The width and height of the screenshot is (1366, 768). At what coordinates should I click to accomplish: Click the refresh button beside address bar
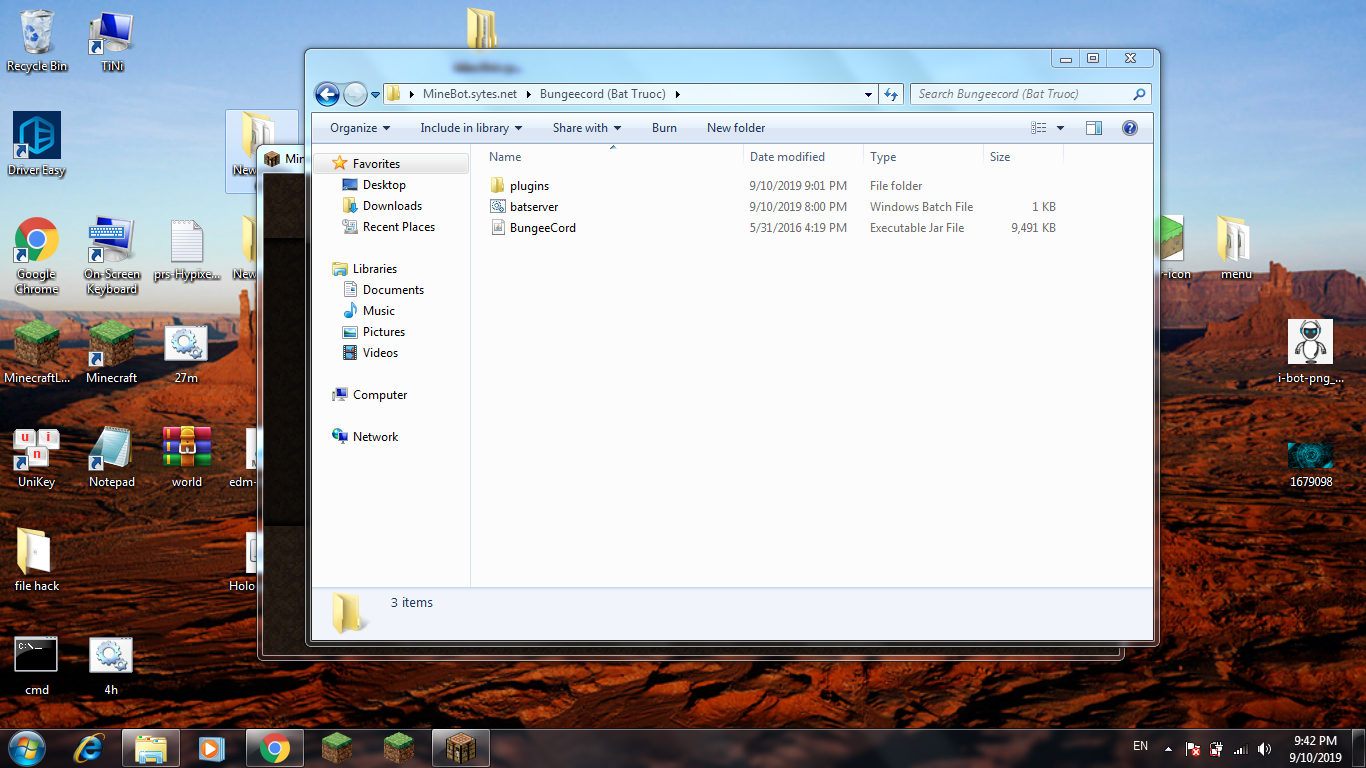pos(890,94)
